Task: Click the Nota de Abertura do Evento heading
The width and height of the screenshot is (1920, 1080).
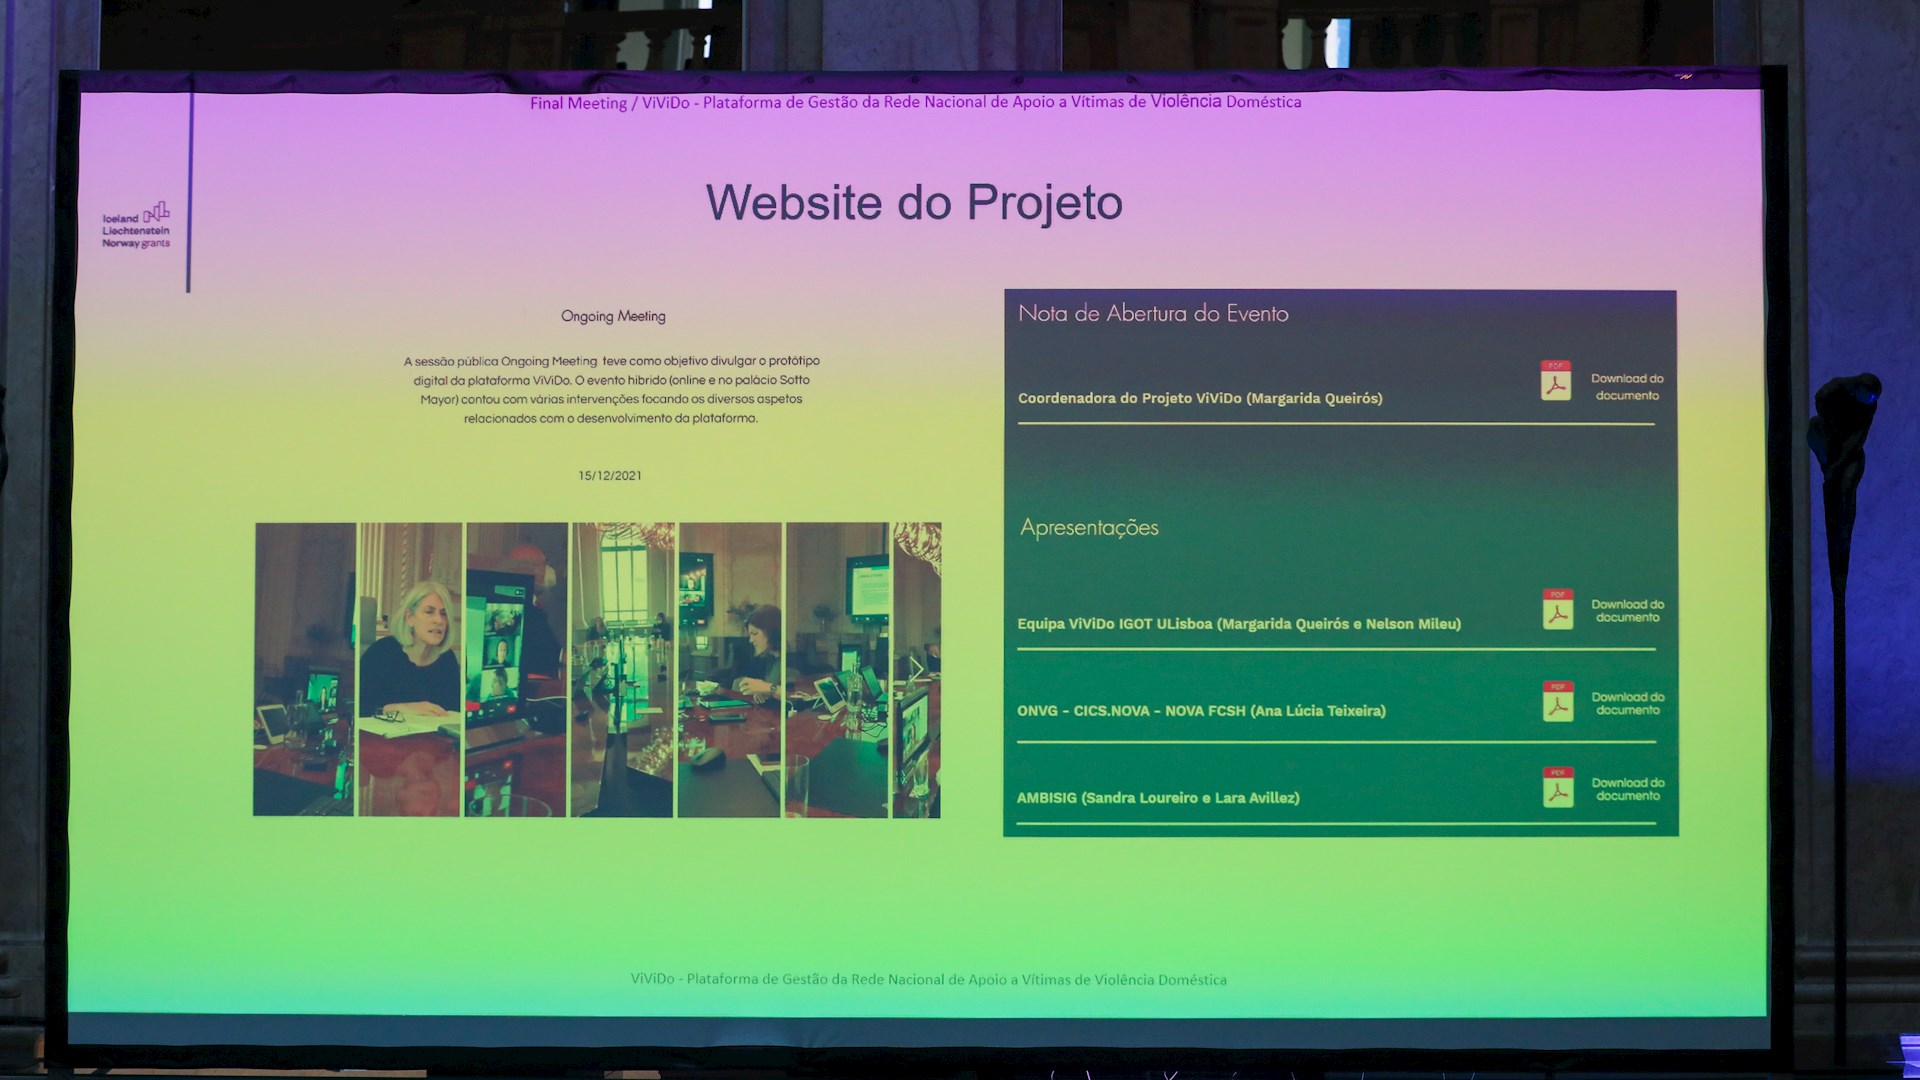Action: (1153, 314)
